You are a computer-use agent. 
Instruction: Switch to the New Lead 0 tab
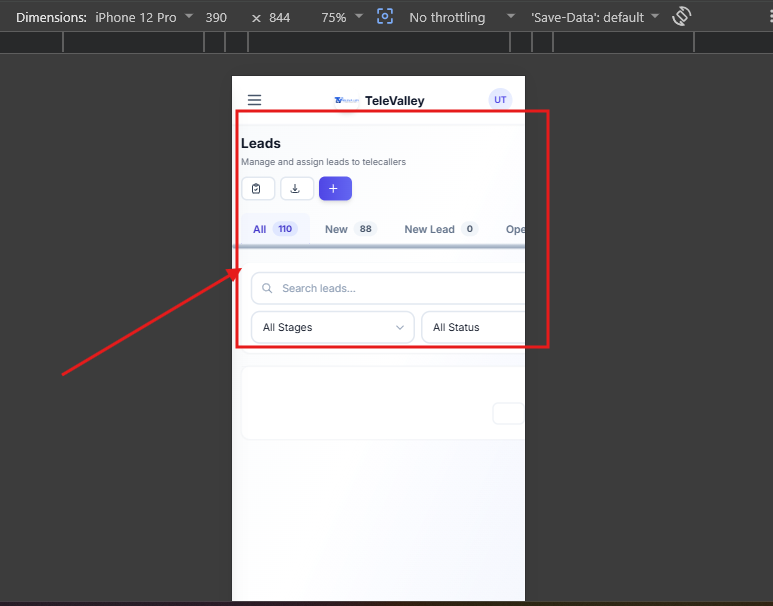pyautogui.click(x=440, y=229)
